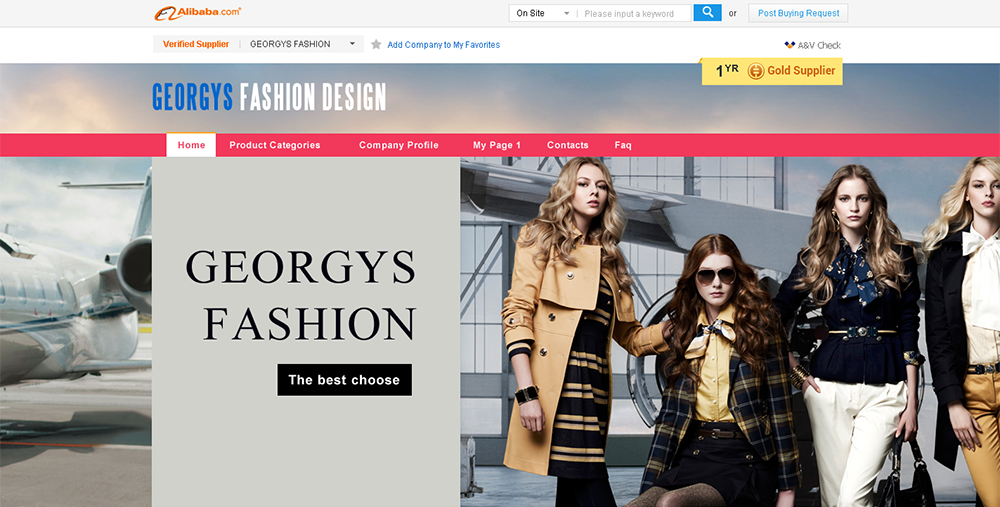
Task: Click the keyword search input field
Action: point(635,13)
